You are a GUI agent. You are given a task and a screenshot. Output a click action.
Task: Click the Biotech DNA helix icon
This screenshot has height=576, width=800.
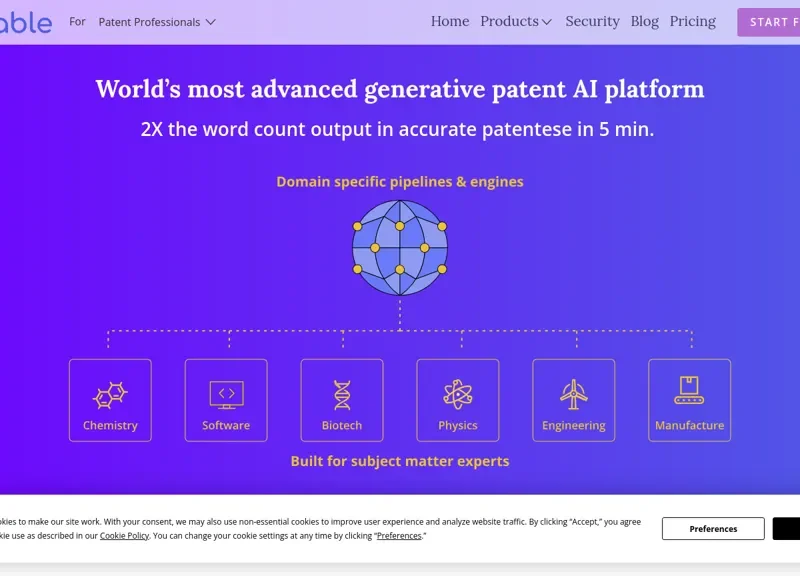(x=342, y=394)
